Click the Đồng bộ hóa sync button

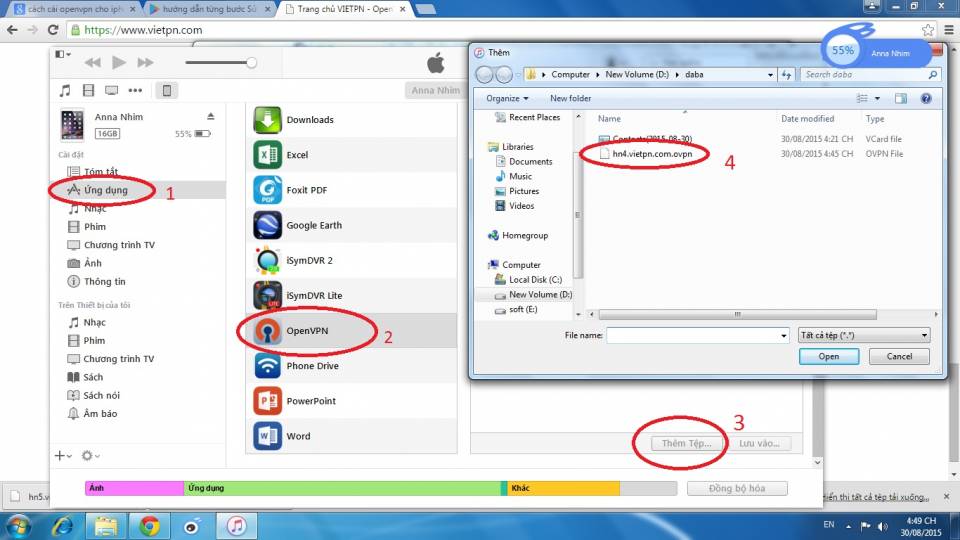pos(737,488)
